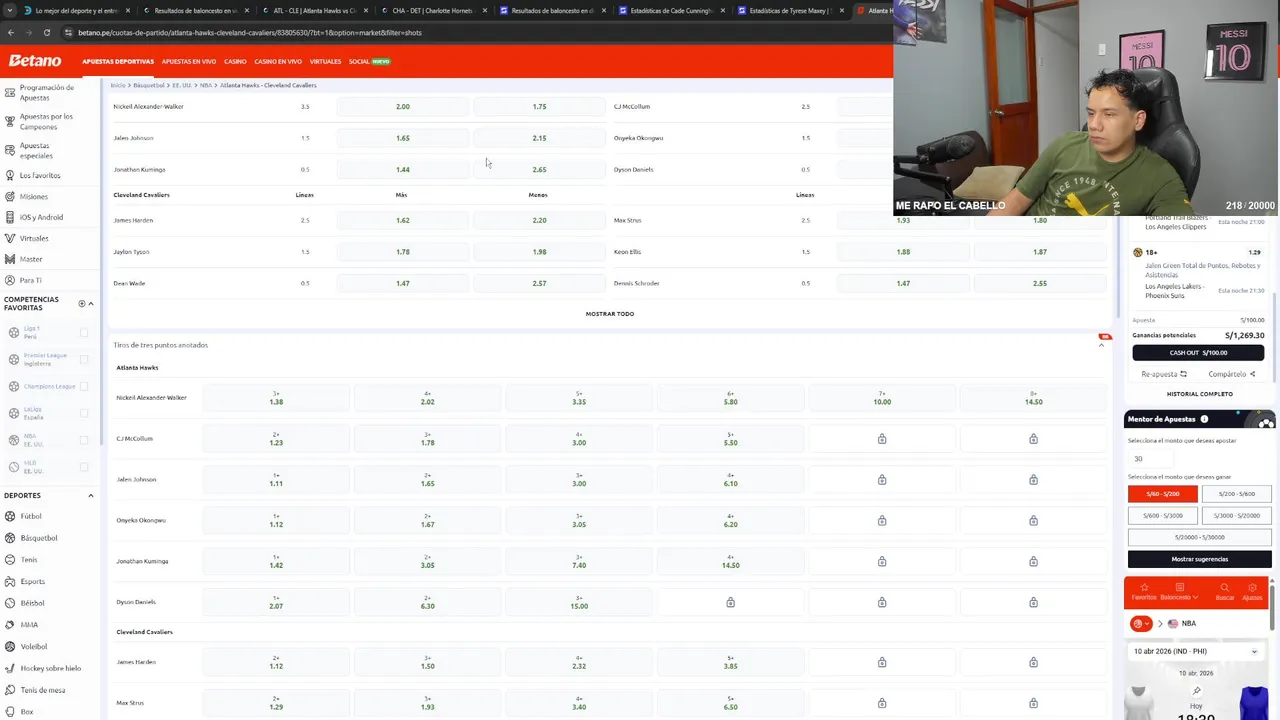
Task: Click Mostrar sugerencias button
Action: click(x=1200, y=559)
